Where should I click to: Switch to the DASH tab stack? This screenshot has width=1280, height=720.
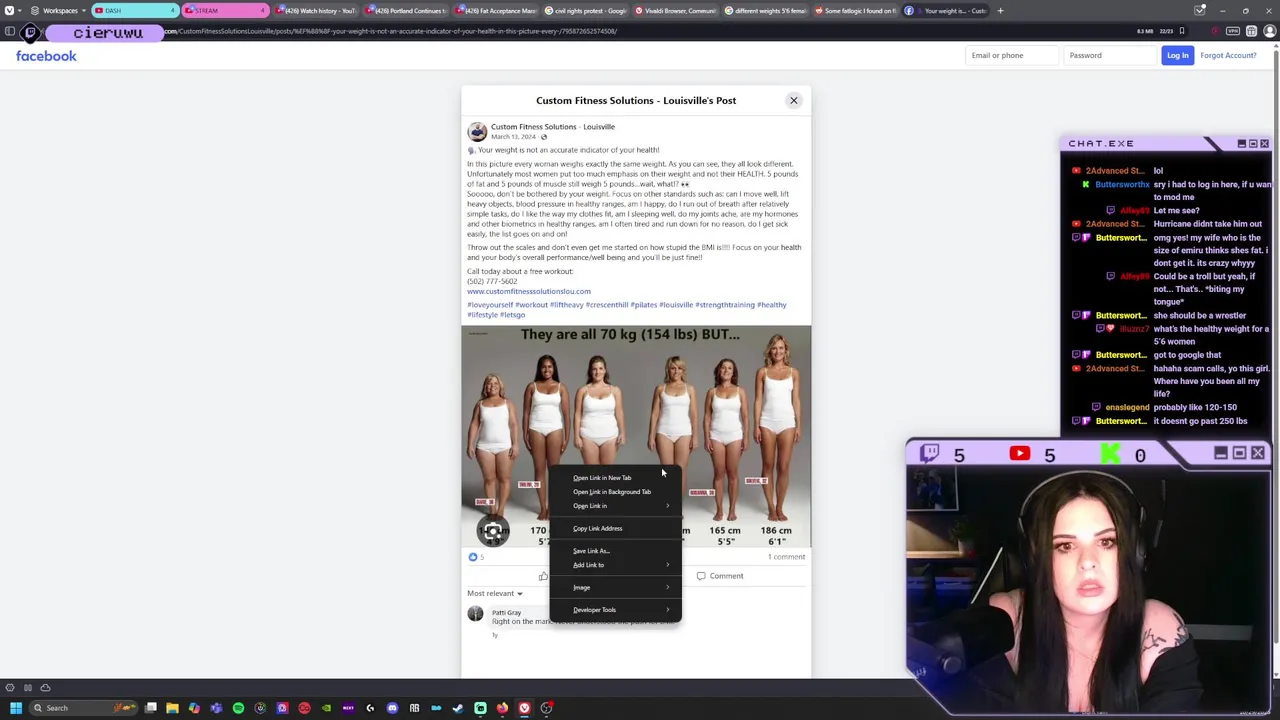point(135,11)
